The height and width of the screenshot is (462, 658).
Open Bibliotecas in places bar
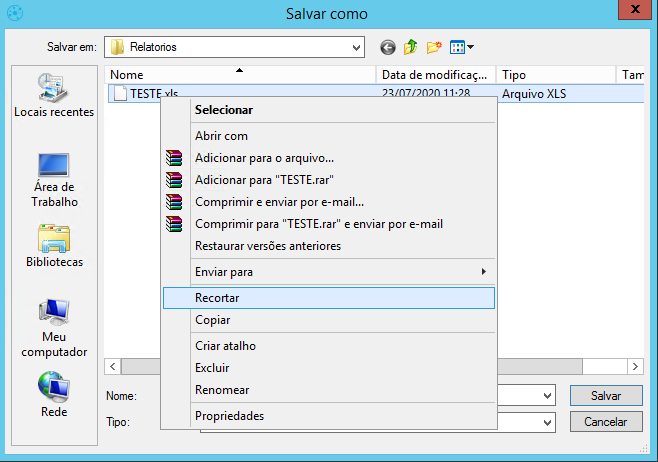tap(54, 246)
